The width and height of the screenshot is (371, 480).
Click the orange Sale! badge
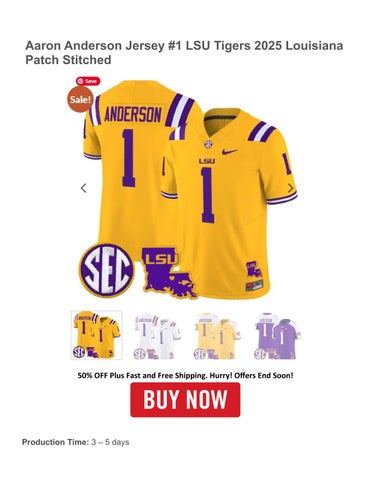[x=80, y=99]
